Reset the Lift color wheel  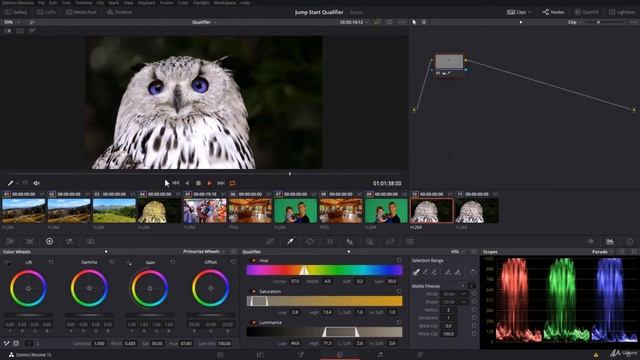pos(51,262)
